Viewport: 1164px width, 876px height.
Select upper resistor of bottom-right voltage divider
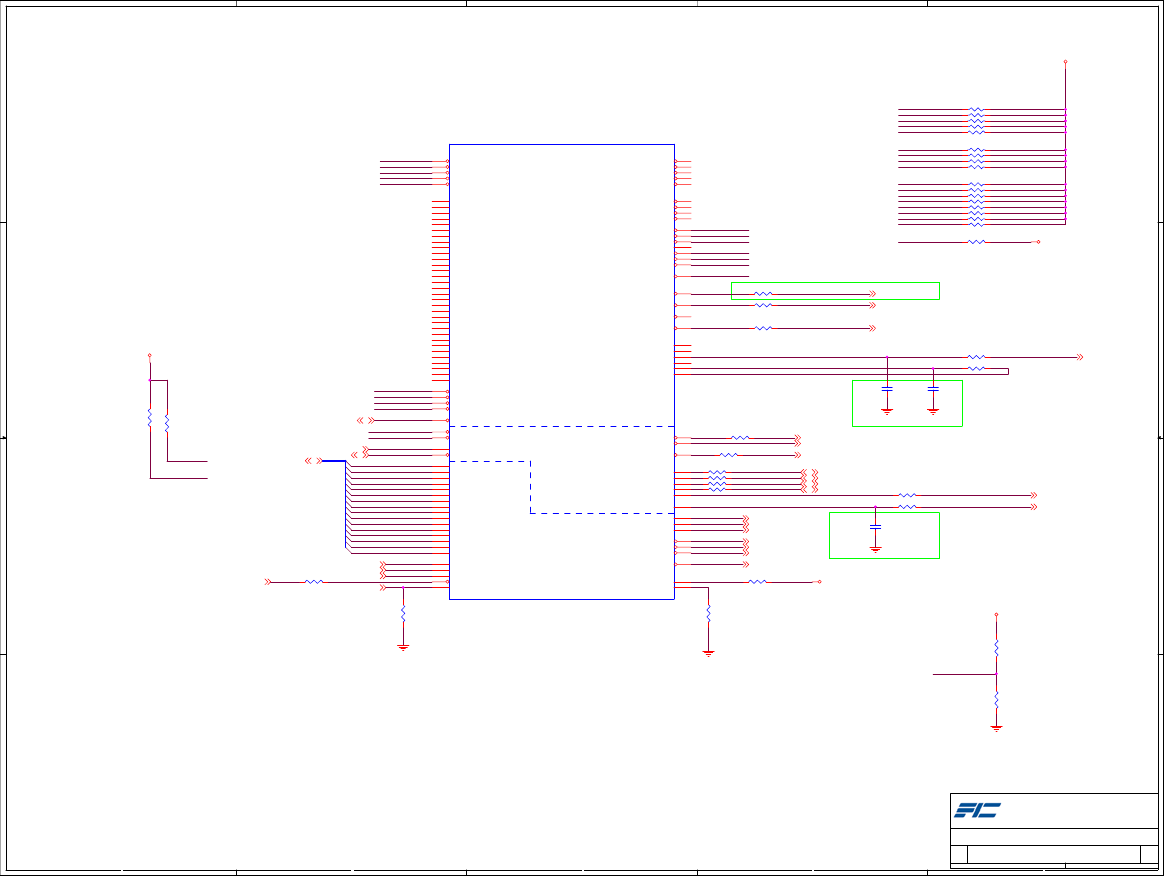[996, 648]
